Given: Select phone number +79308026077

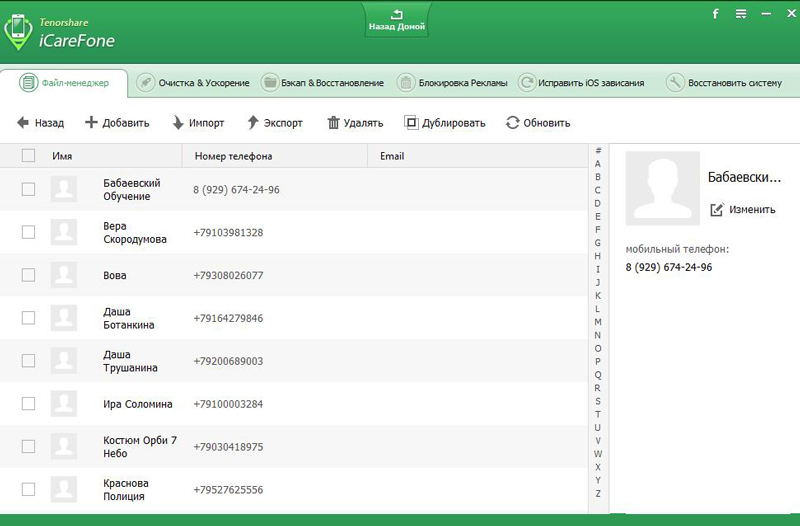Looking at the screenshot, I should (228, 275).
